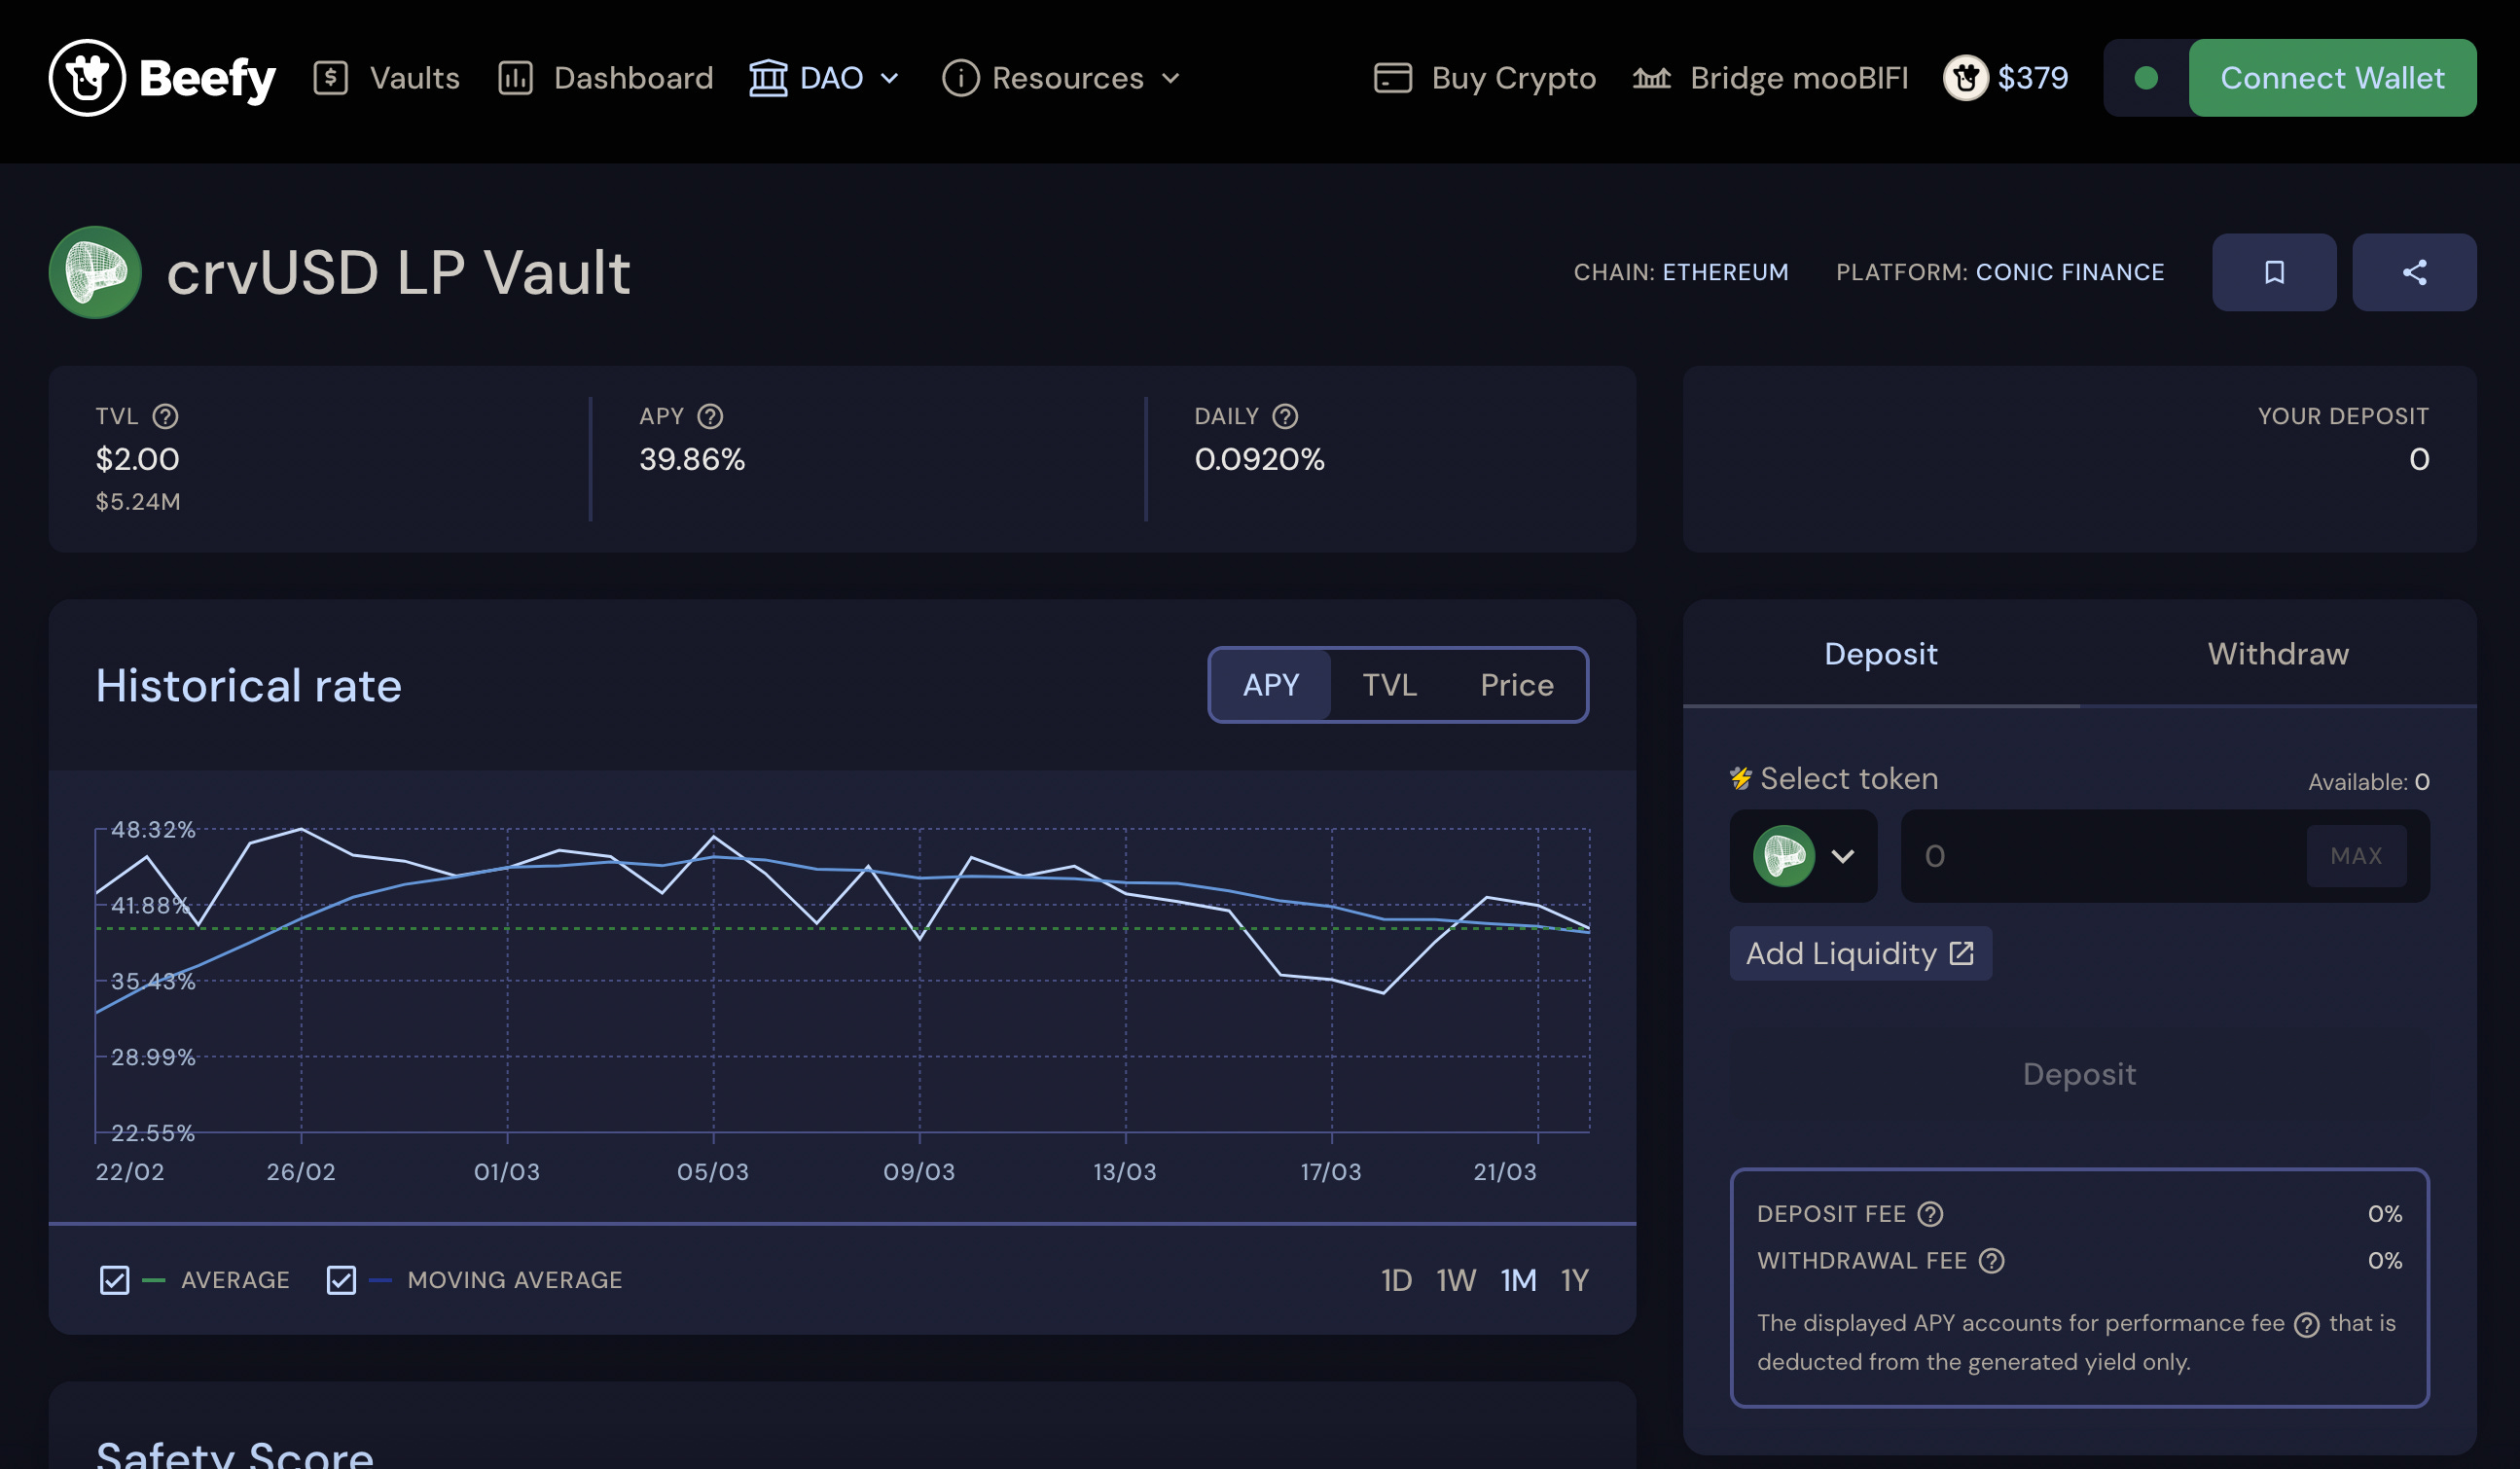Uncheck the Average line checkbox

[x=114, y=1280]
